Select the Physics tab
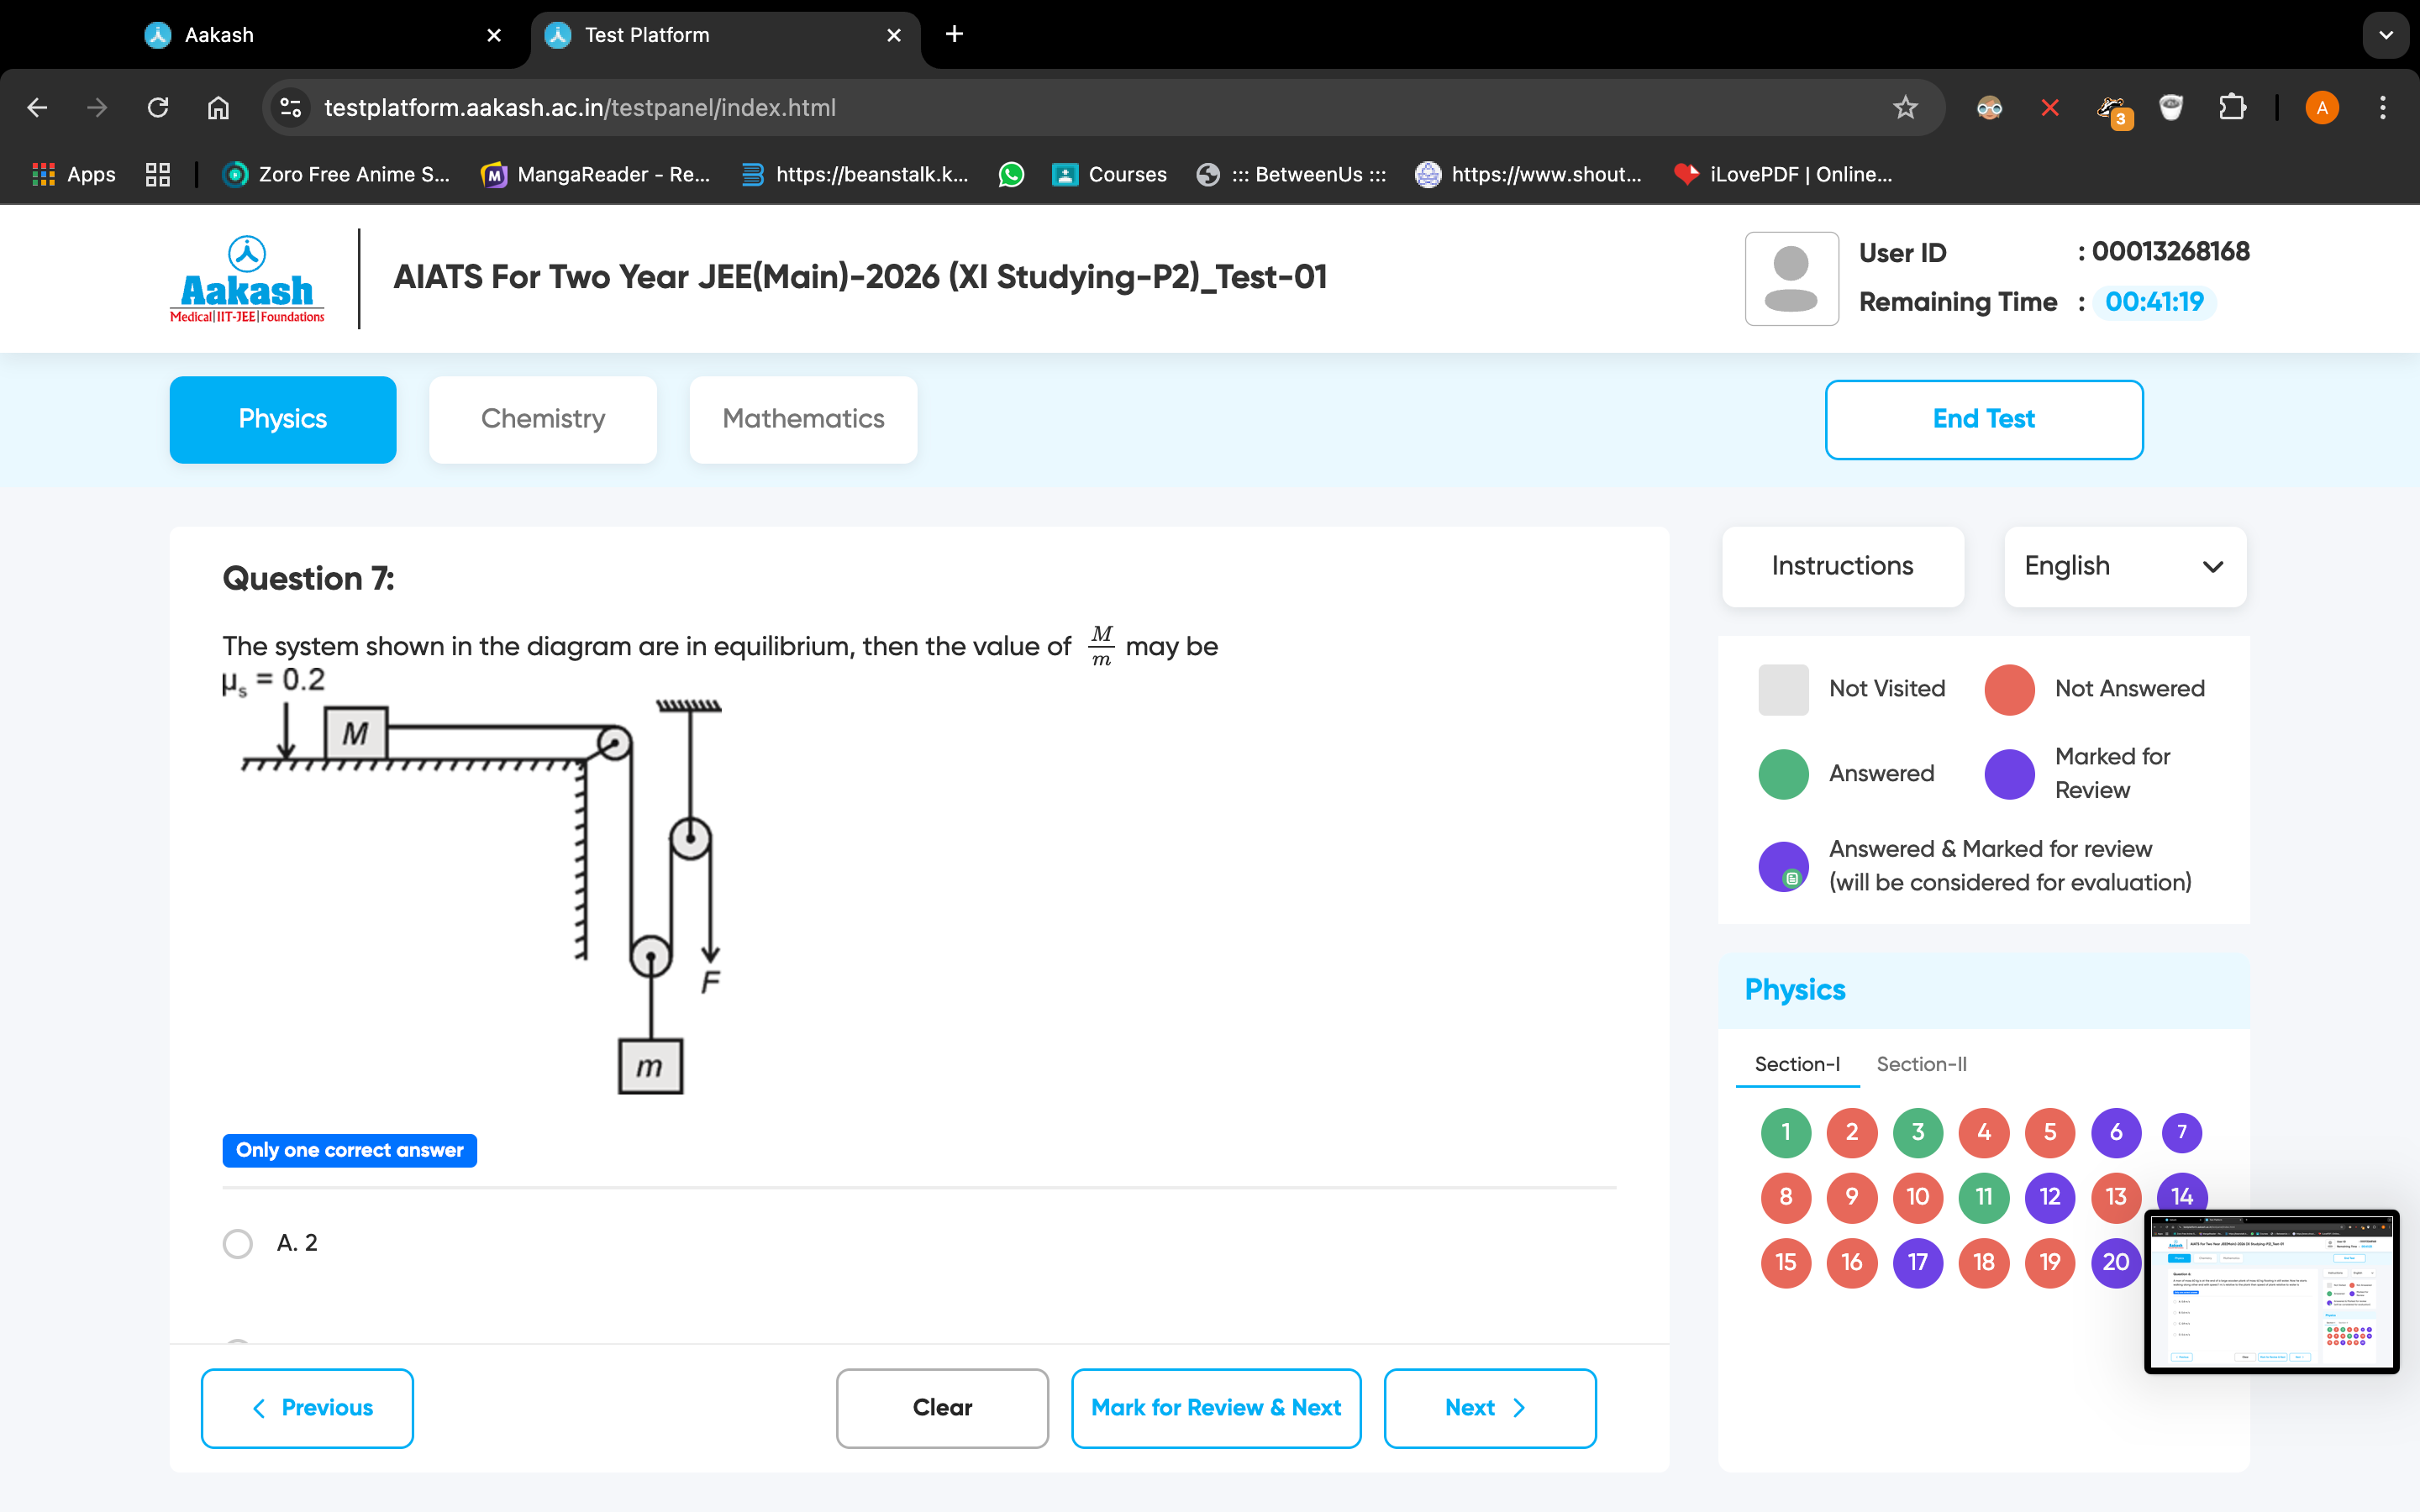2420x1512 pixels. point(282,418)
